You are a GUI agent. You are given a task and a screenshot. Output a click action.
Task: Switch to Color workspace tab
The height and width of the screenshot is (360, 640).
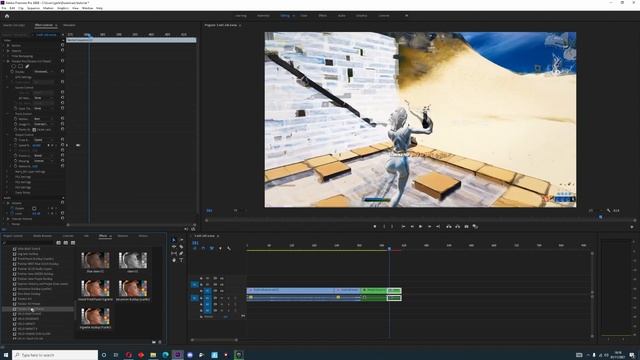coord(304,16)
